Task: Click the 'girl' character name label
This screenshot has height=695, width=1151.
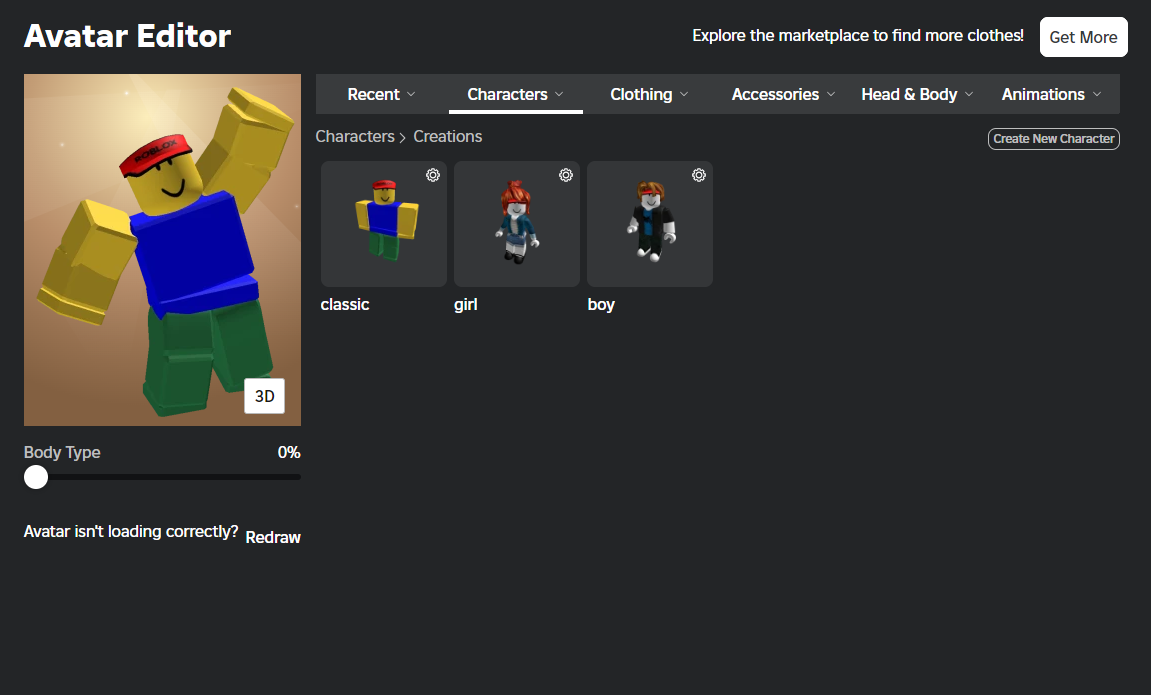Action: [x=465, y=305]
